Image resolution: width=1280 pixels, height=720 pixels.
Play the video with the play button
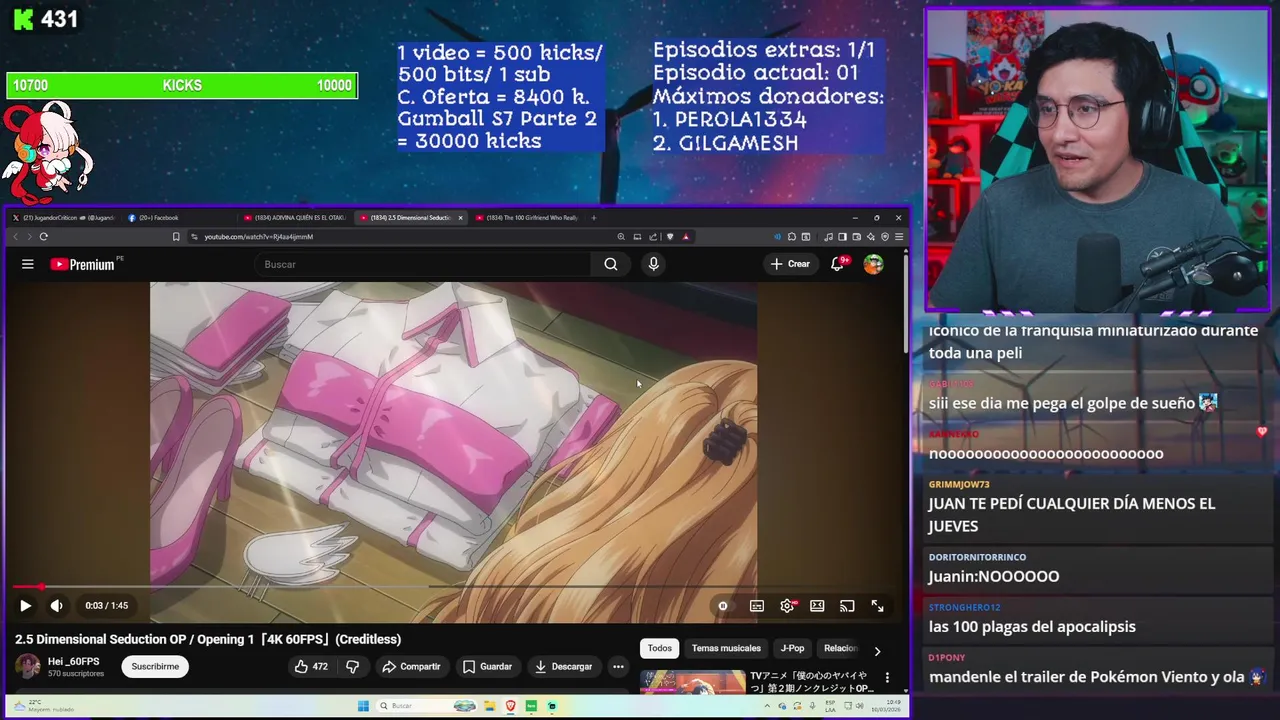[25, 605]
